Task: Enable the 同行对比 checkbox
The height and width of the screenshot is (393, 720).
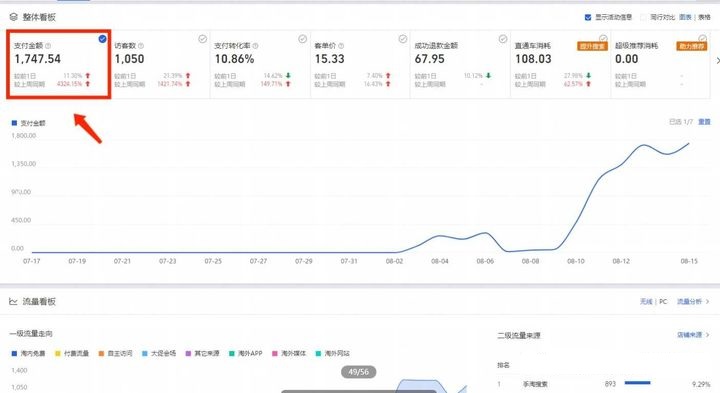Action: [x=643, y=17]
